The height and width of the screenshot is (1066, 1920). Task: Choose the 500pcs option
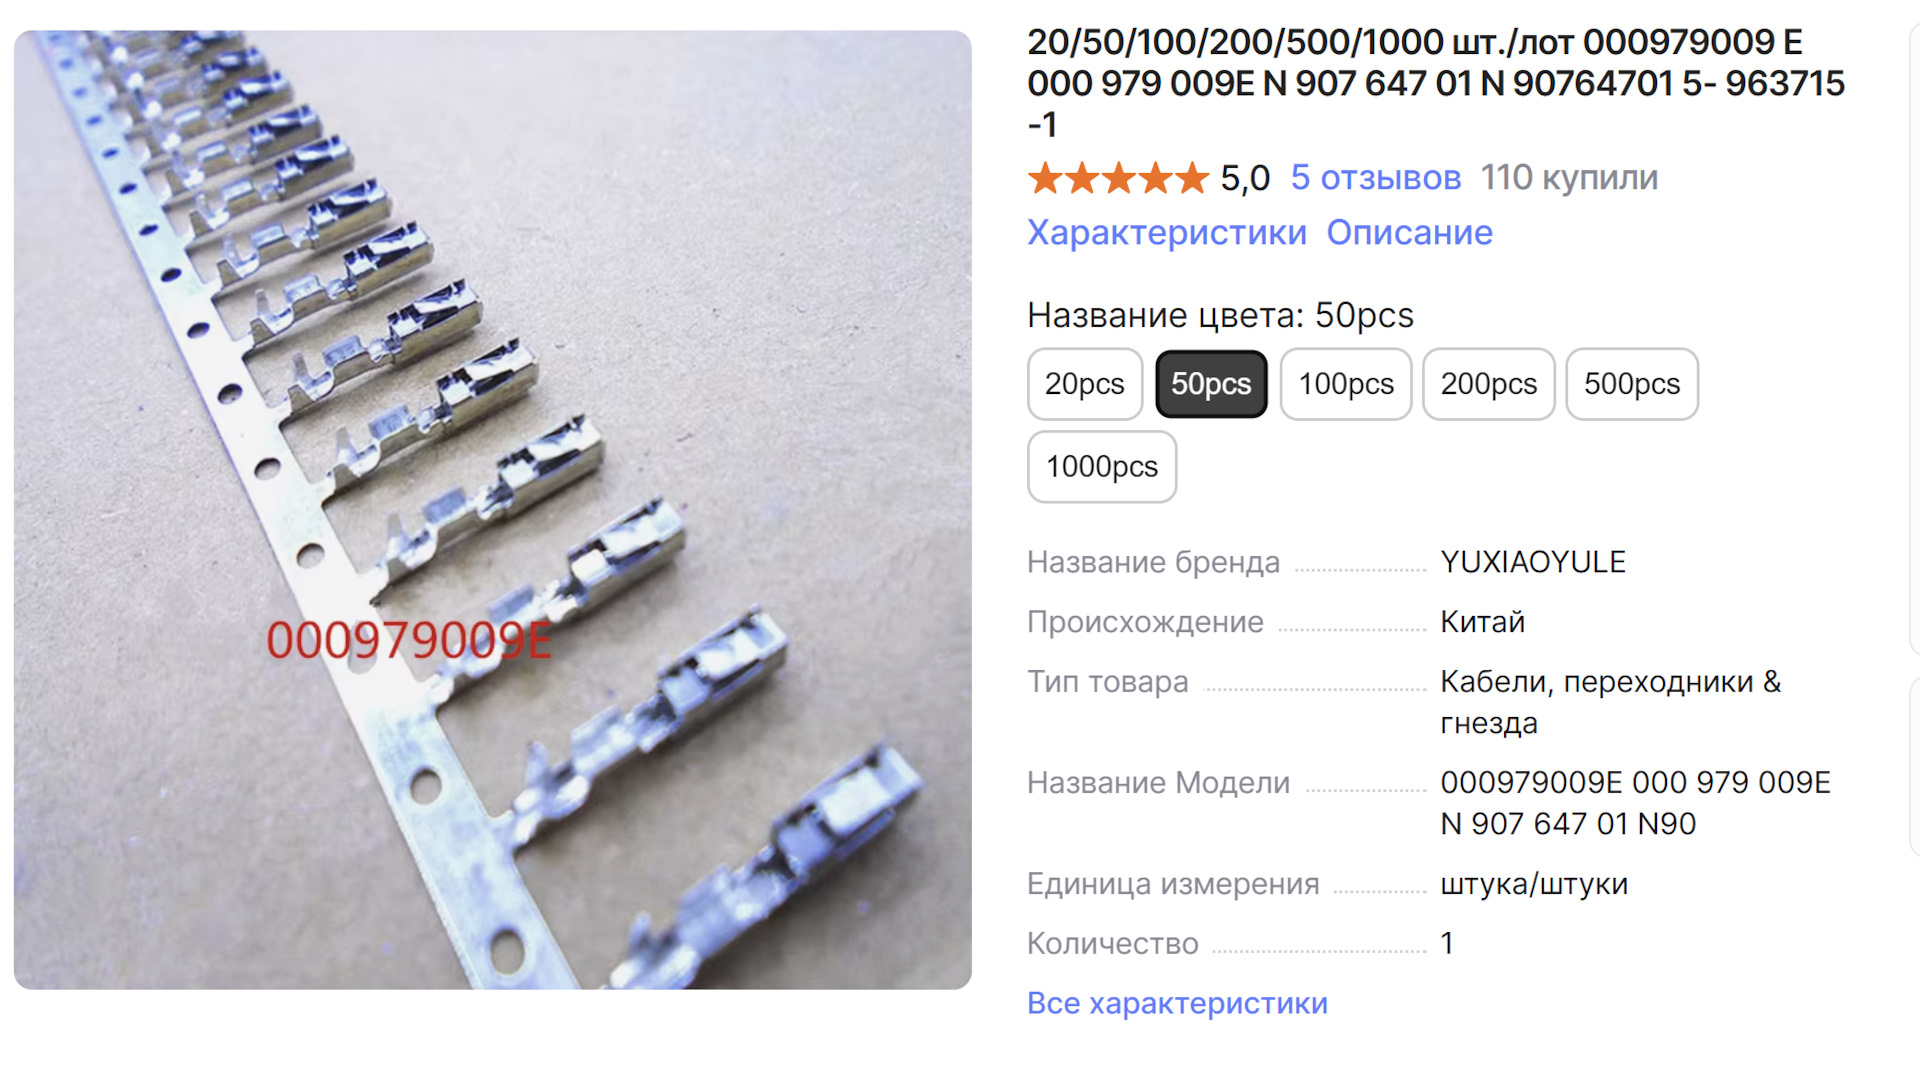pos(1632,384)
